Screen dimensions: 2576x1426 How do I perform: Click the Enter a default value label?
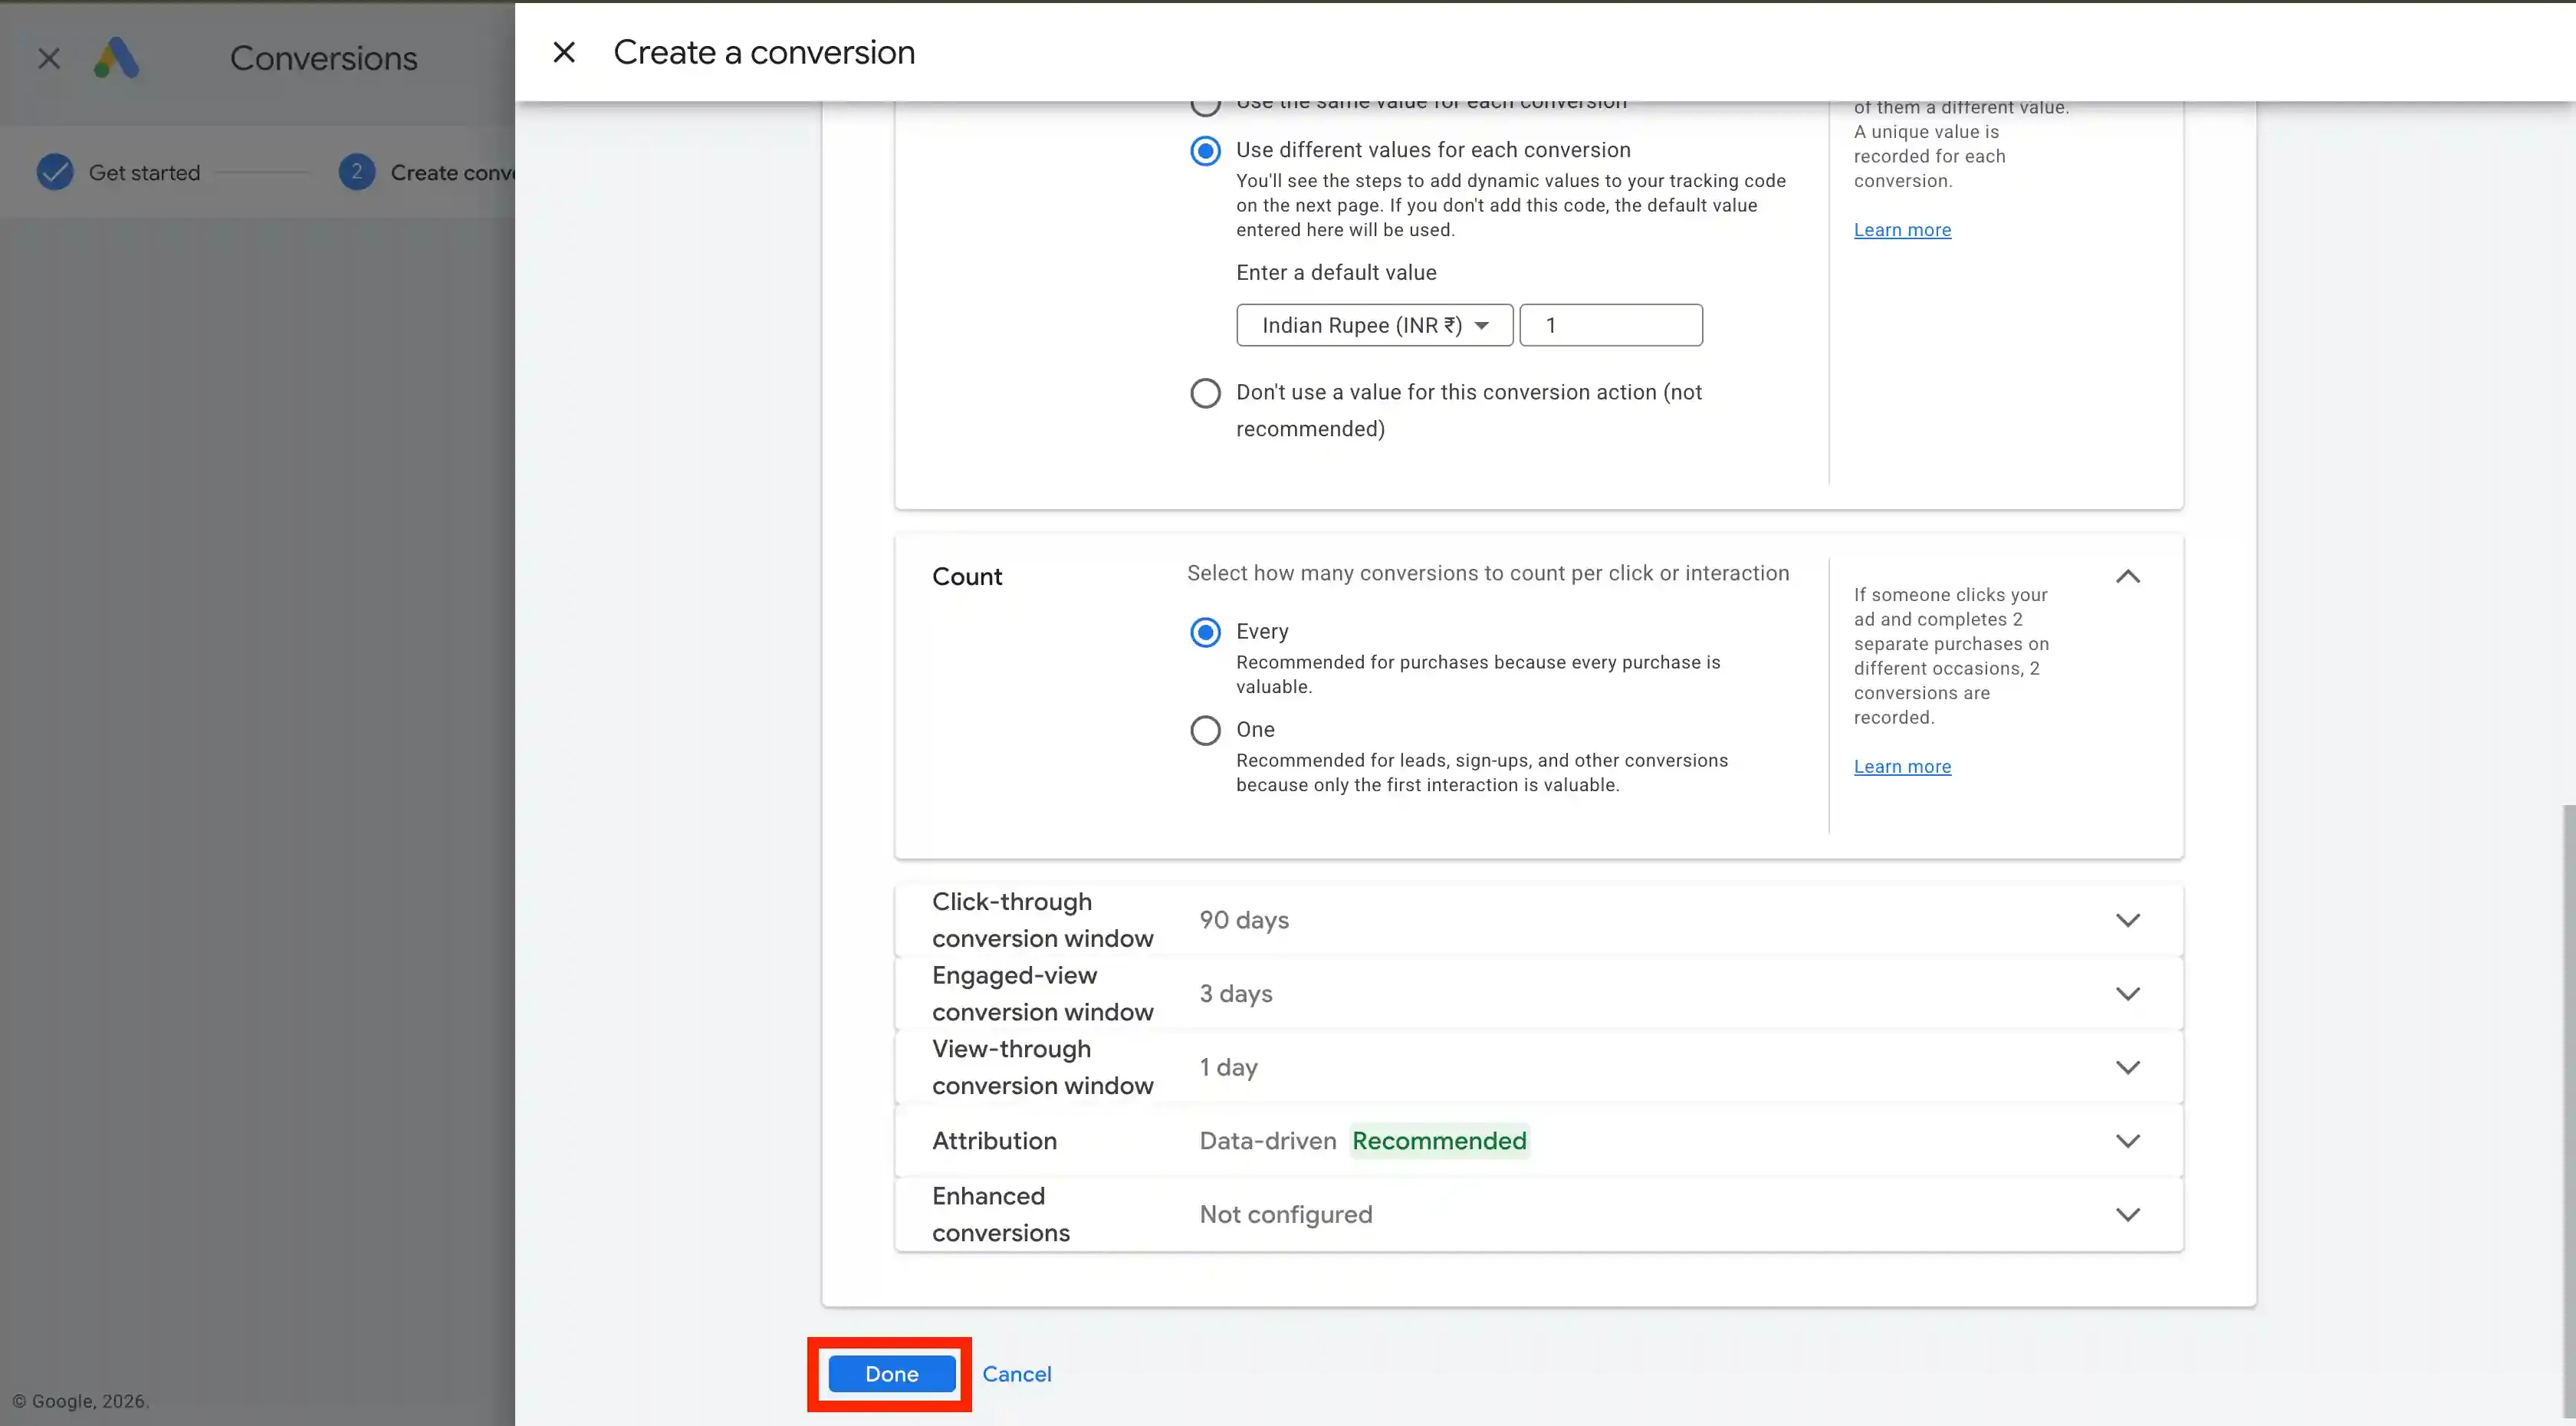[1336, 273]
